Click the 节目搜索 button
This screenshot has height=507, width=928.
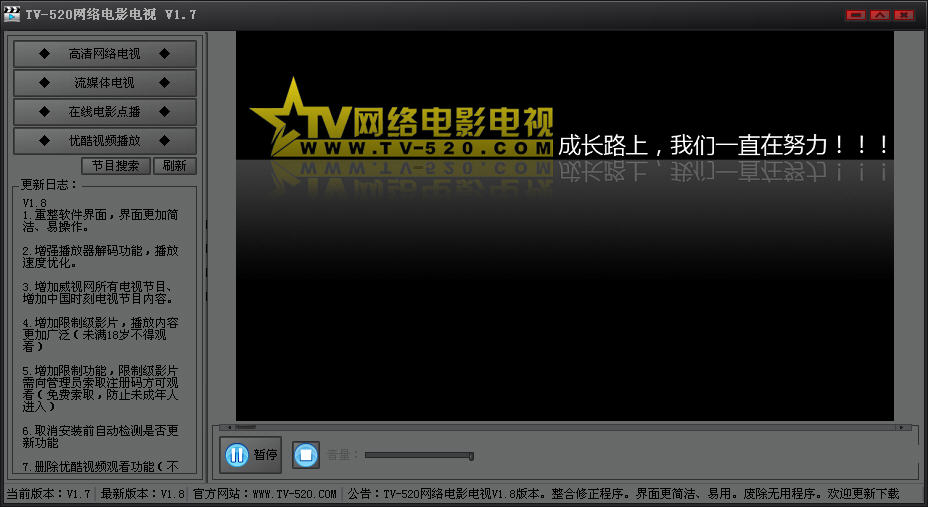[x=116, y=166]
